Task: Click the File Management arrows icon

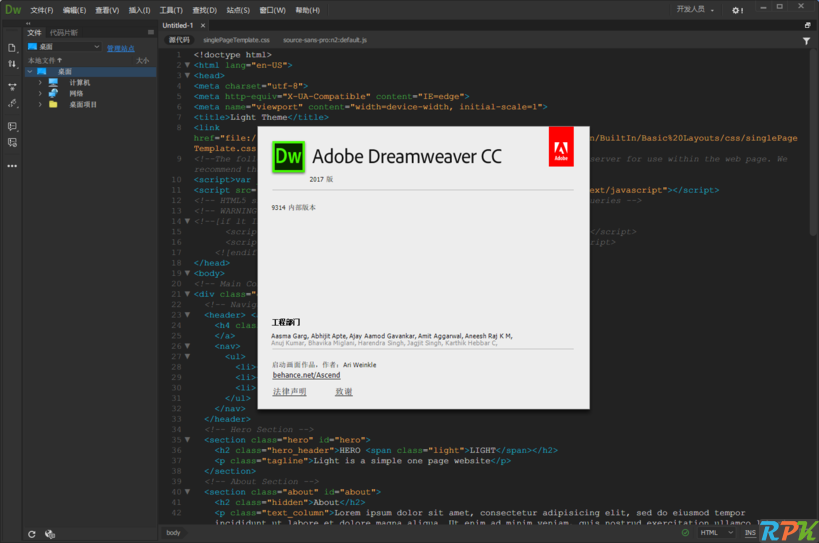Action: pos(13,64)
